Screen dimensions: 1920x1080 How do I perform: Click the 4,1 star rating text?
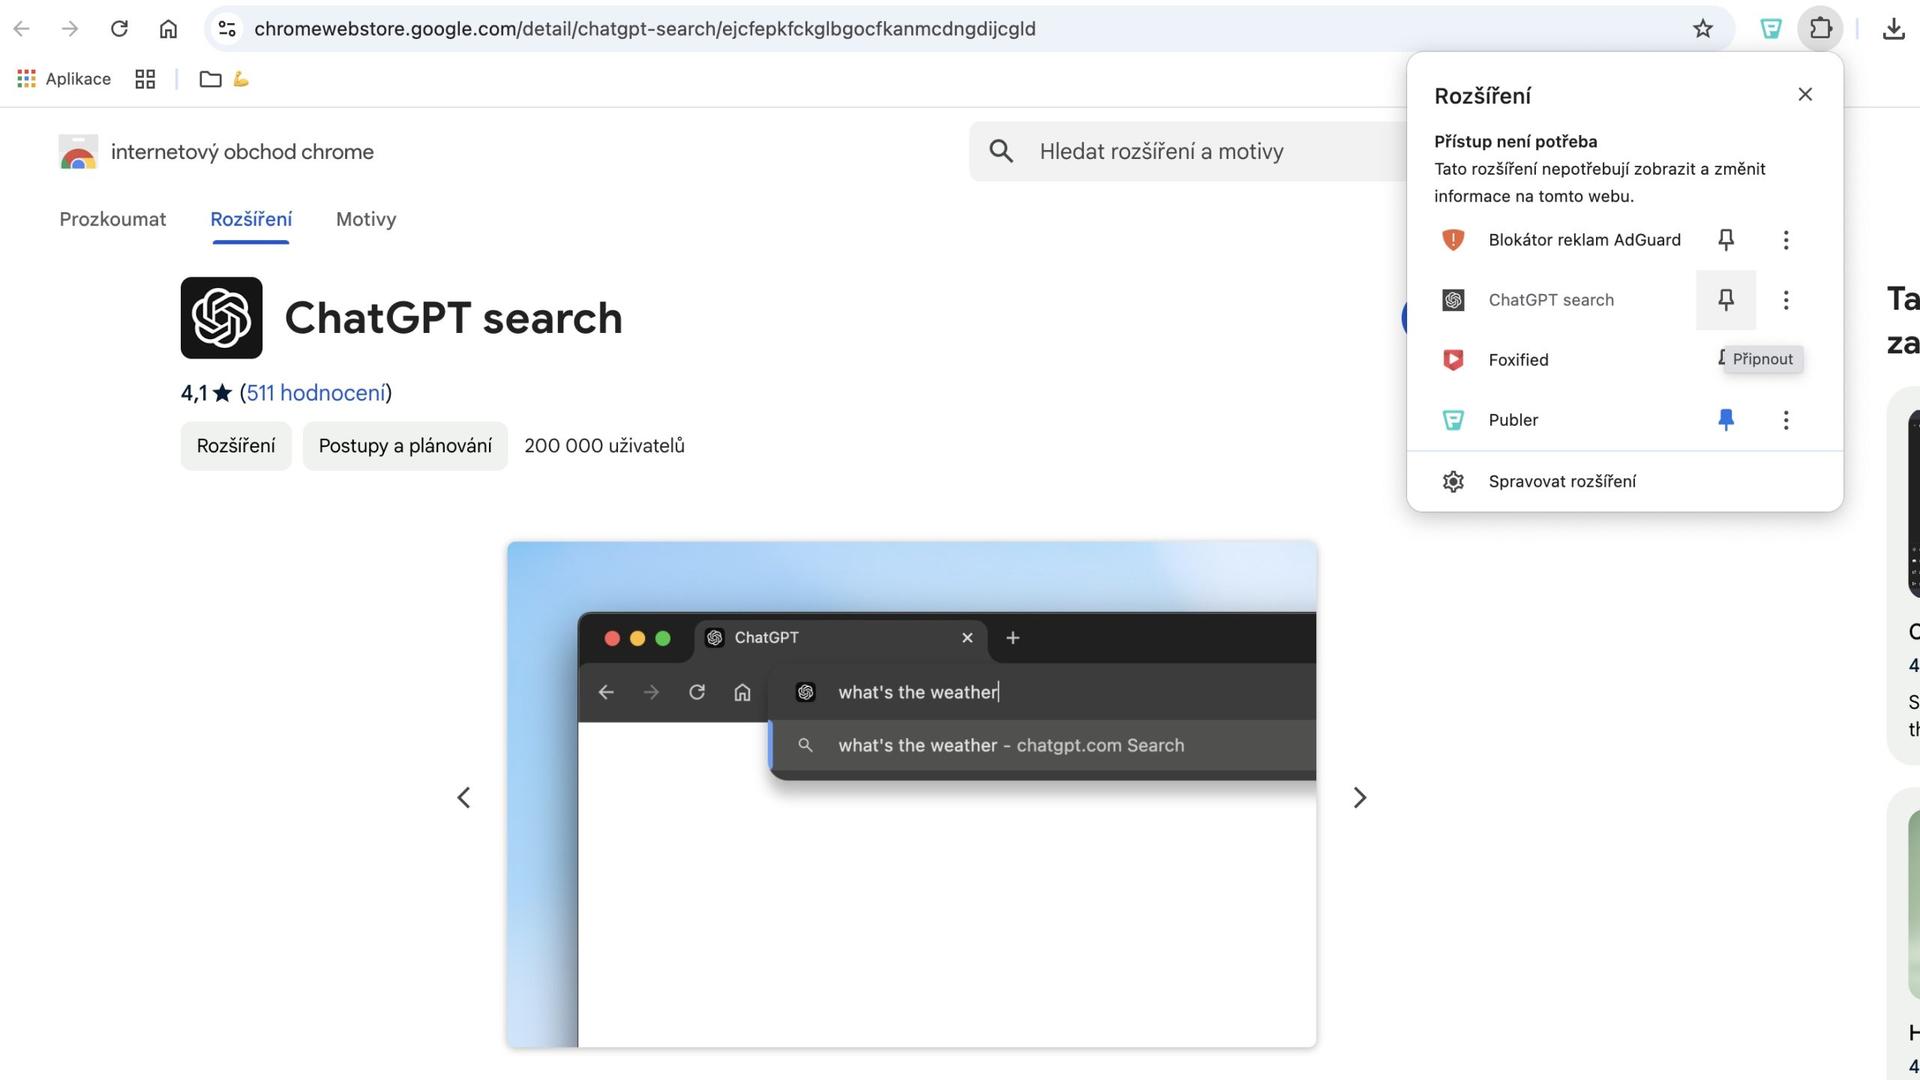tap(206, 393)
